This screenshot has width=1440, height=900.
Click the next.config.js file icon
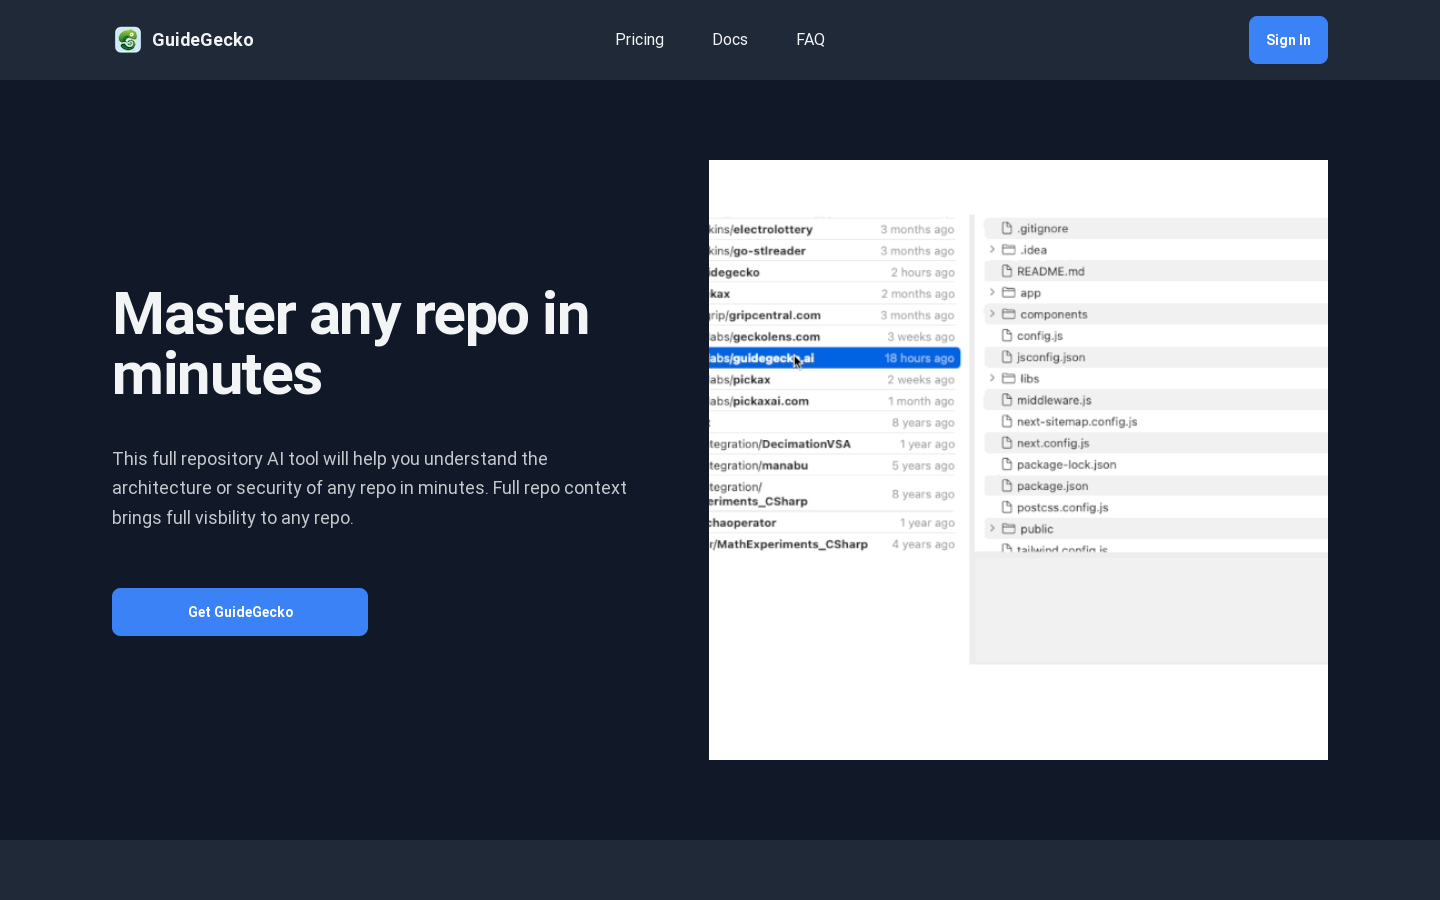[x=1007, y=443]
